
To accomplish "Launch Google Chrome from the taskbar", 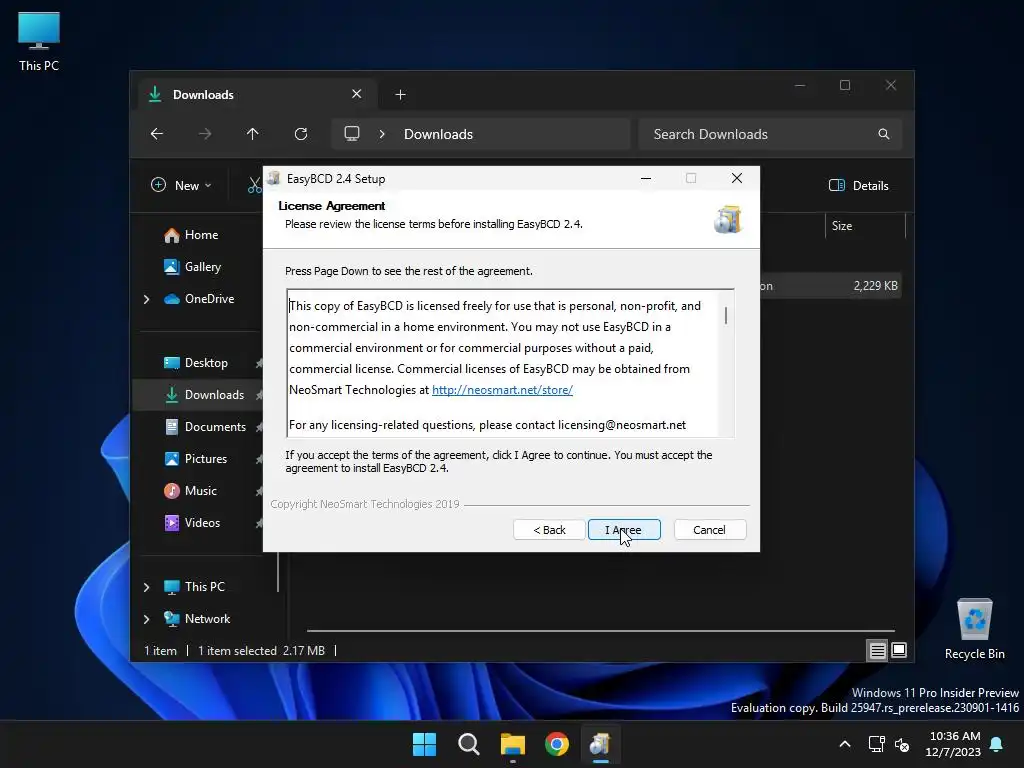I will pyautogui.click(x=556, y=744).
